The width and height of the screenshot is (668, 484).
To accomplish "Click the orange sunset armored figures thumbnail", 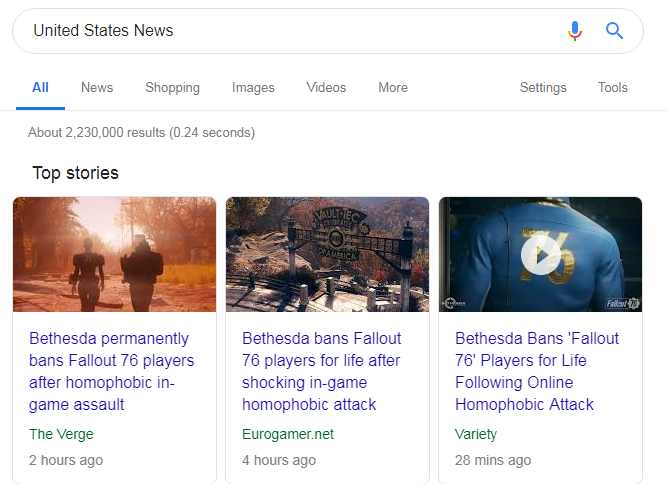I will point(115,254).
